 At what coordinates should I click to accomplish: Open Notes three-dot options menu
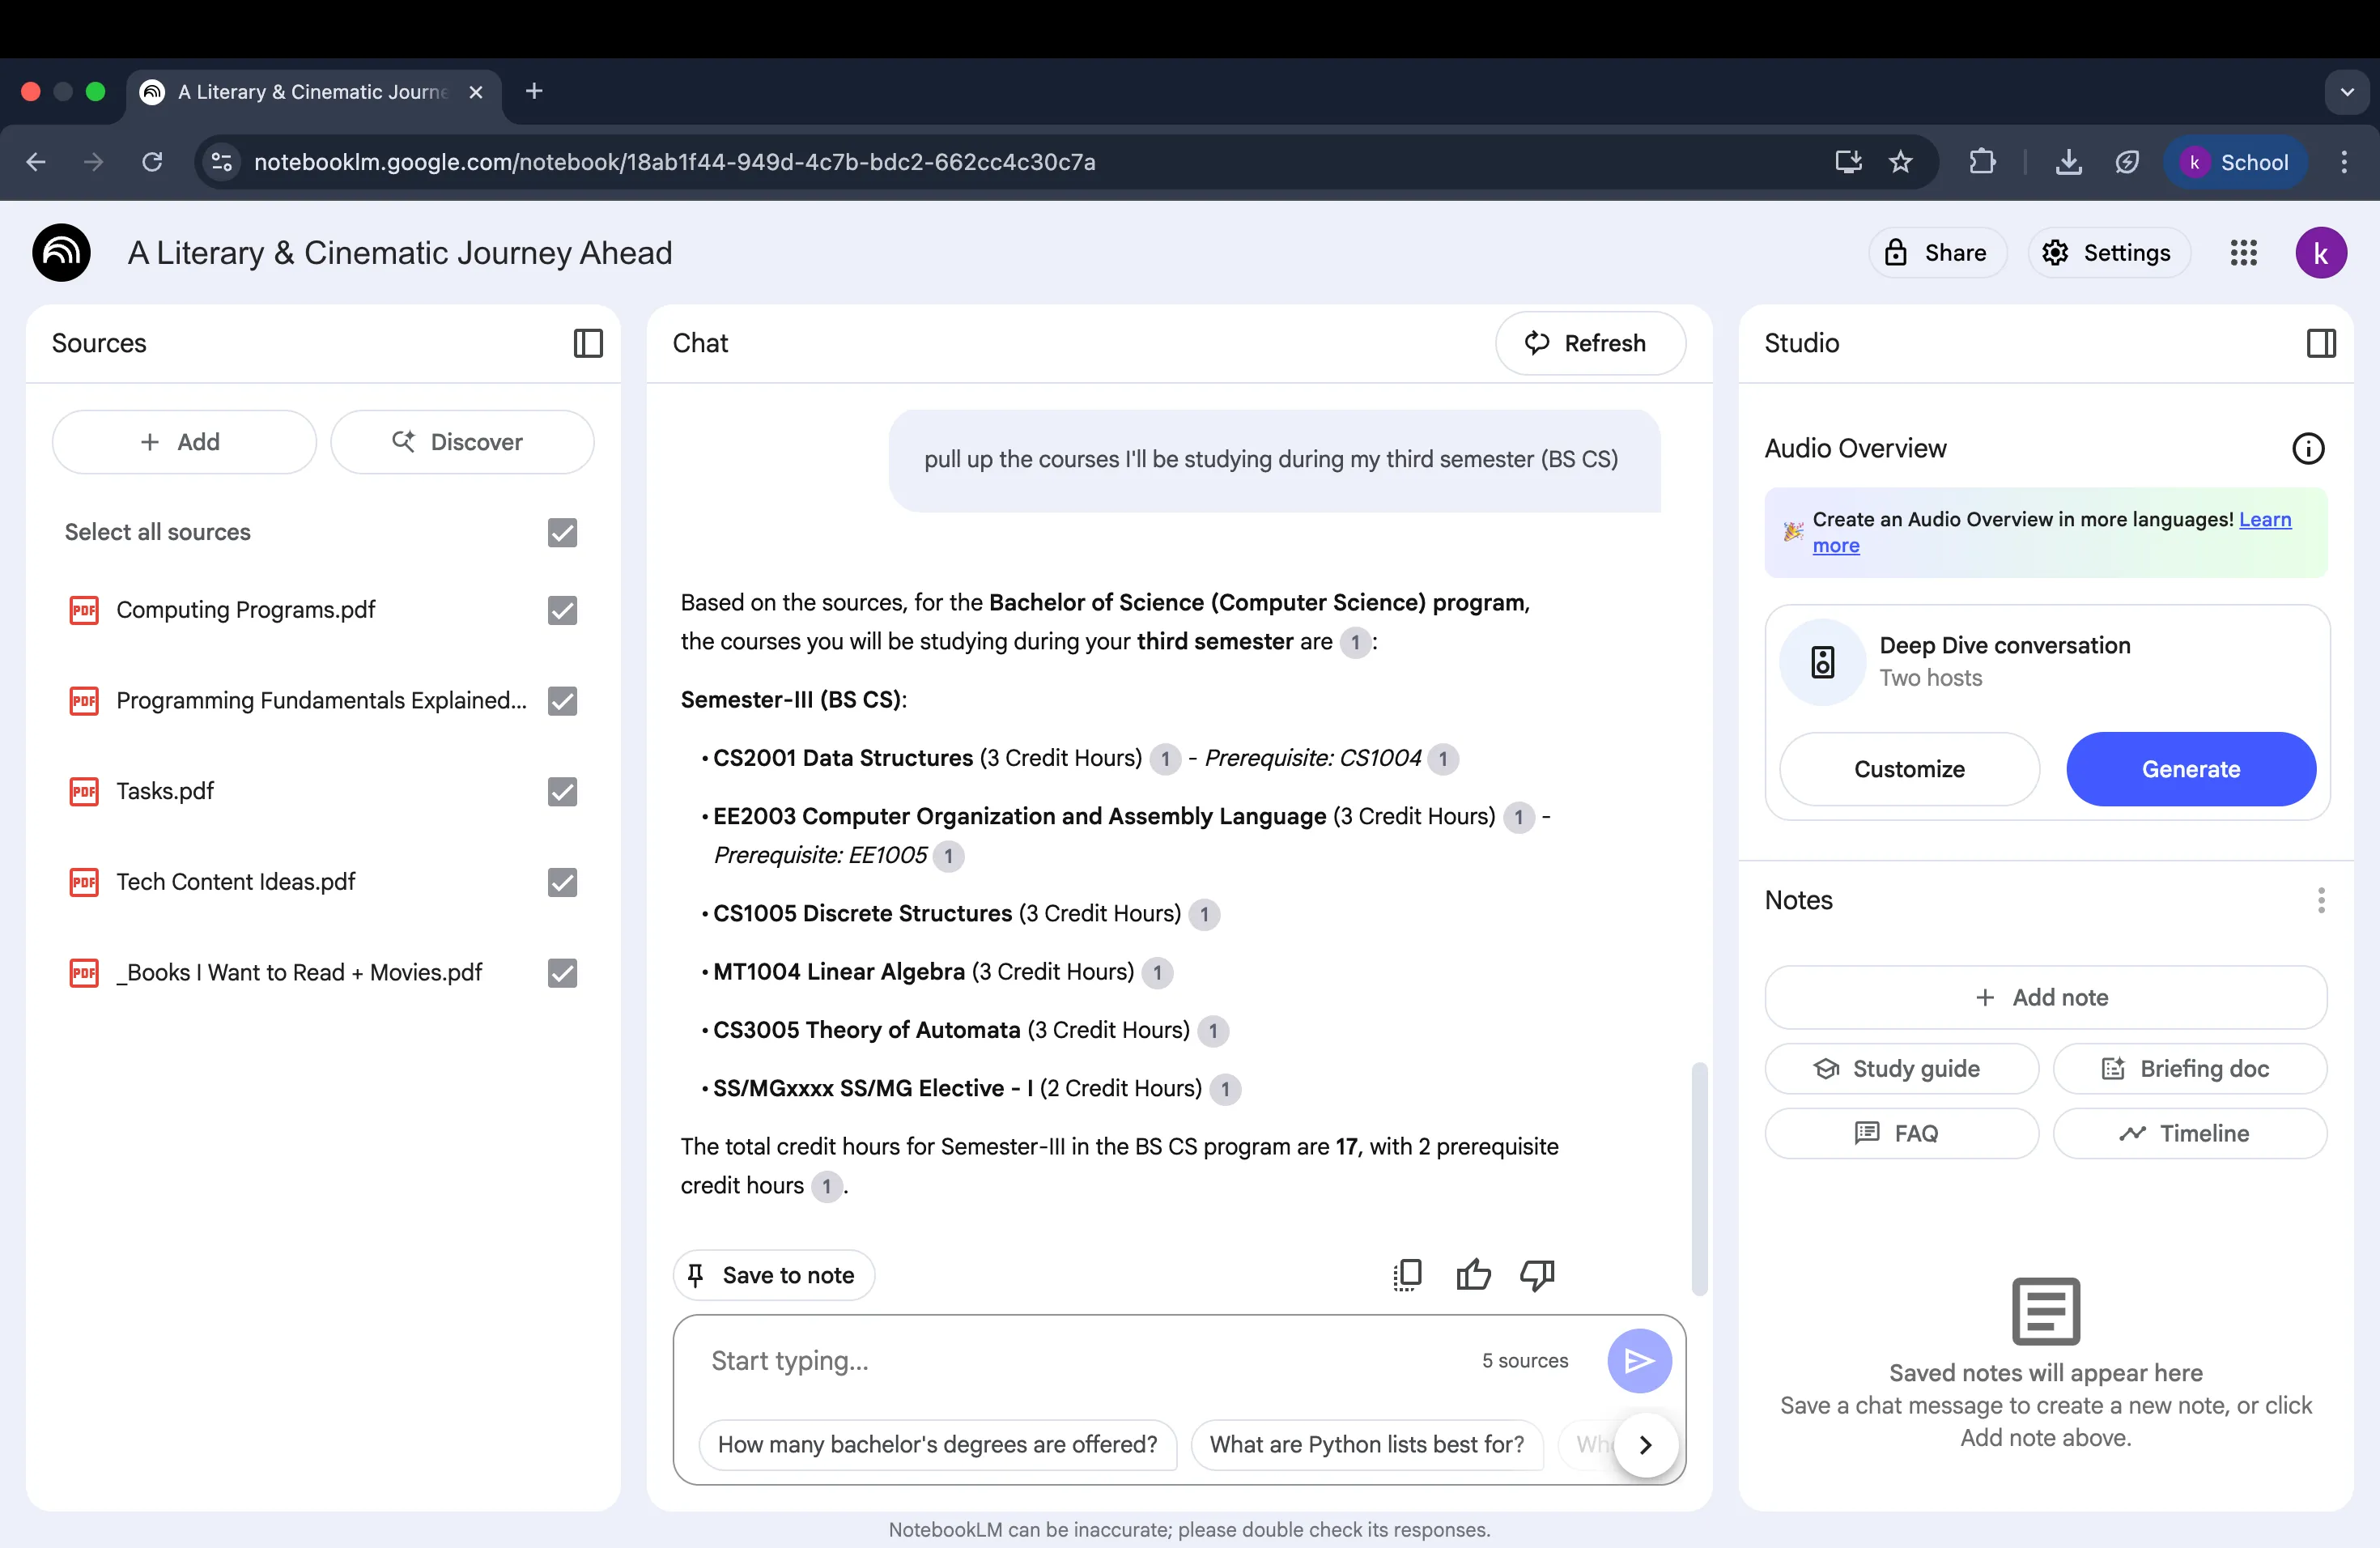tap(2320, 900)
